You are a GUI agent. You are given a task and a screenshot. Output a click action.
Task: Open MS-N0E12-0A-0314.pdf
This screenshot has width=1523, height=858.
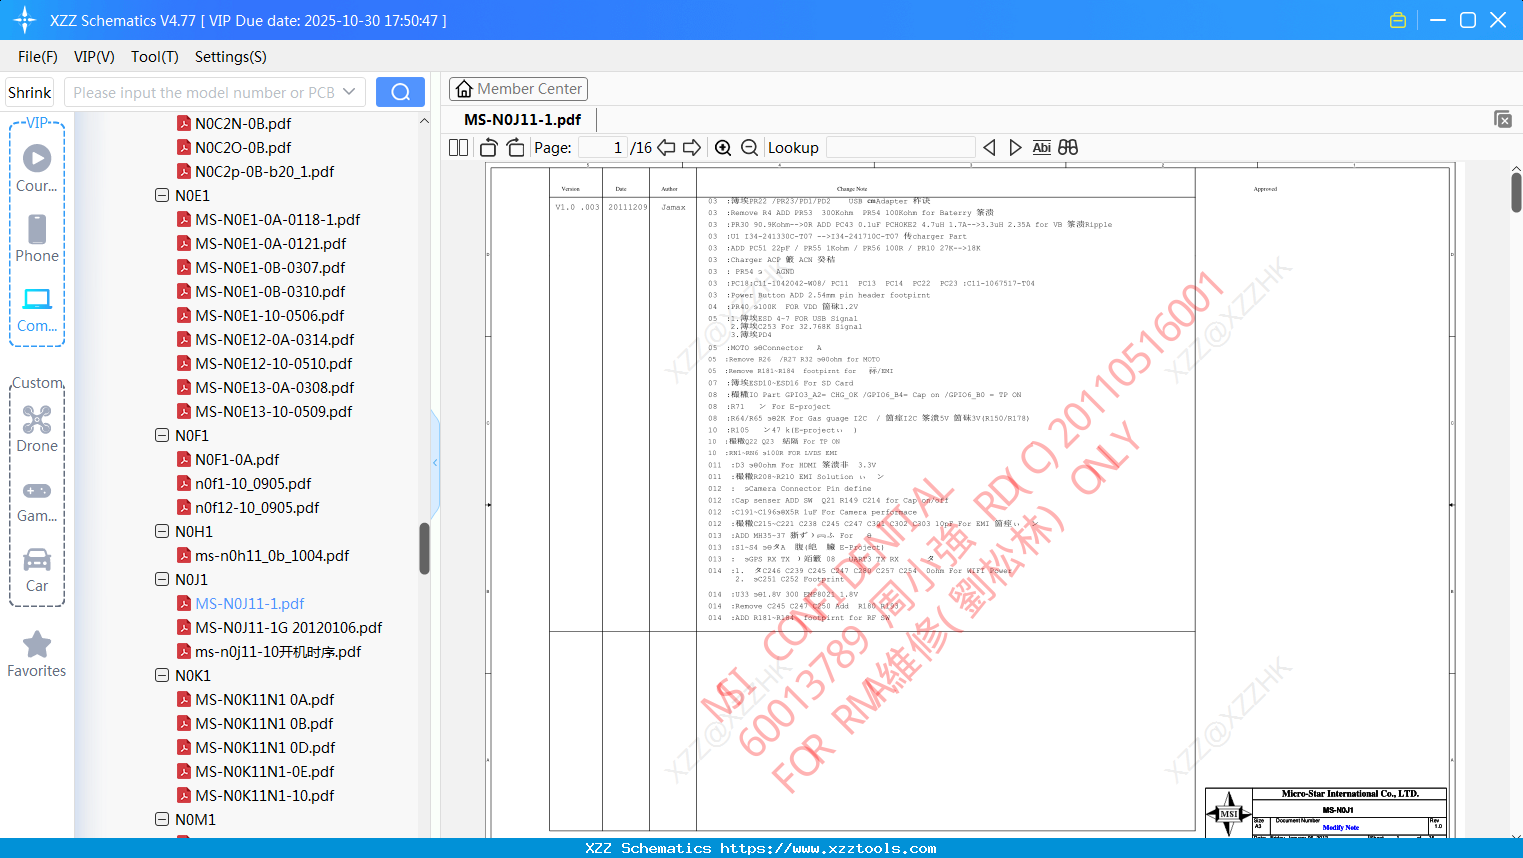275,340
